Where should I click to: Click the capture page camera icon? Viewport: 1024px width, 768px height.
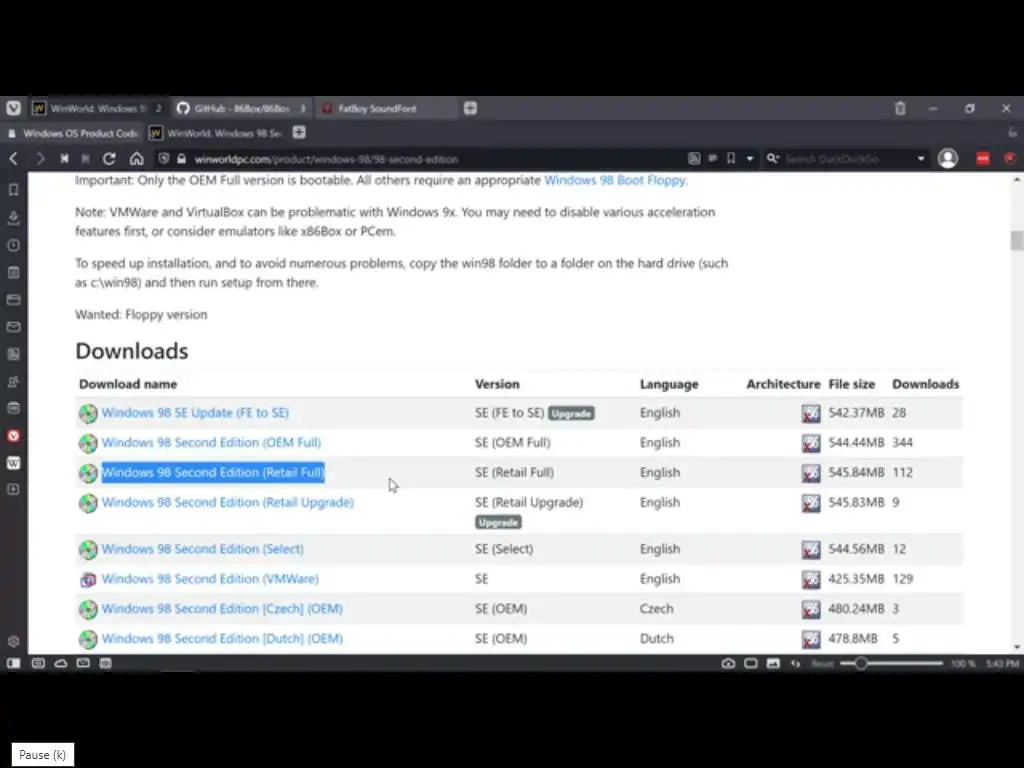click(728, 664)
